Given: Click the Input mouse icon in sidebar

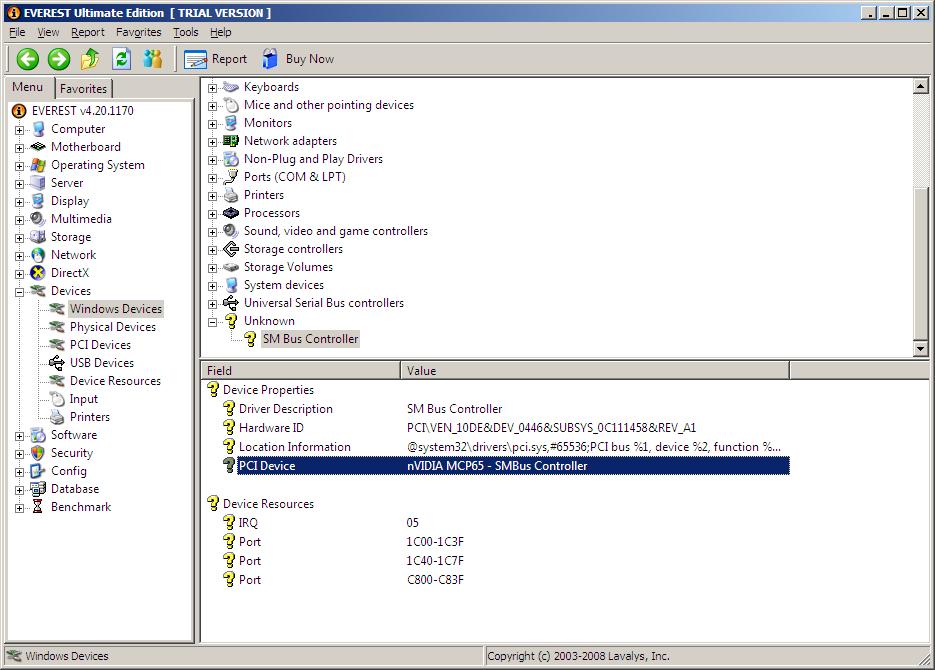Looking at the screenshot, I should (57, 399).
